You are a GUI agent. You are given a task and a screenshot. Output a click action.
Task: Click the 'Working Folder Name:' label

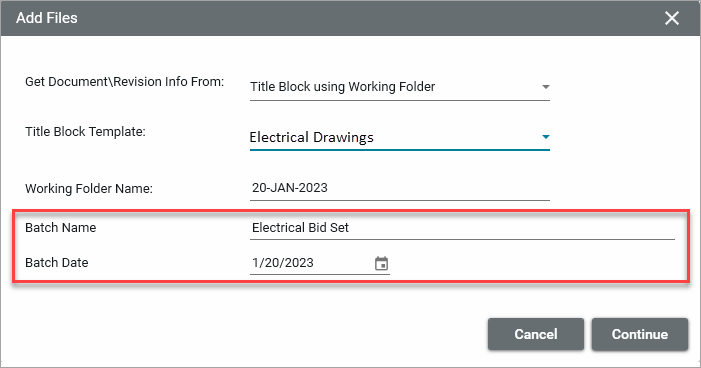89,188
